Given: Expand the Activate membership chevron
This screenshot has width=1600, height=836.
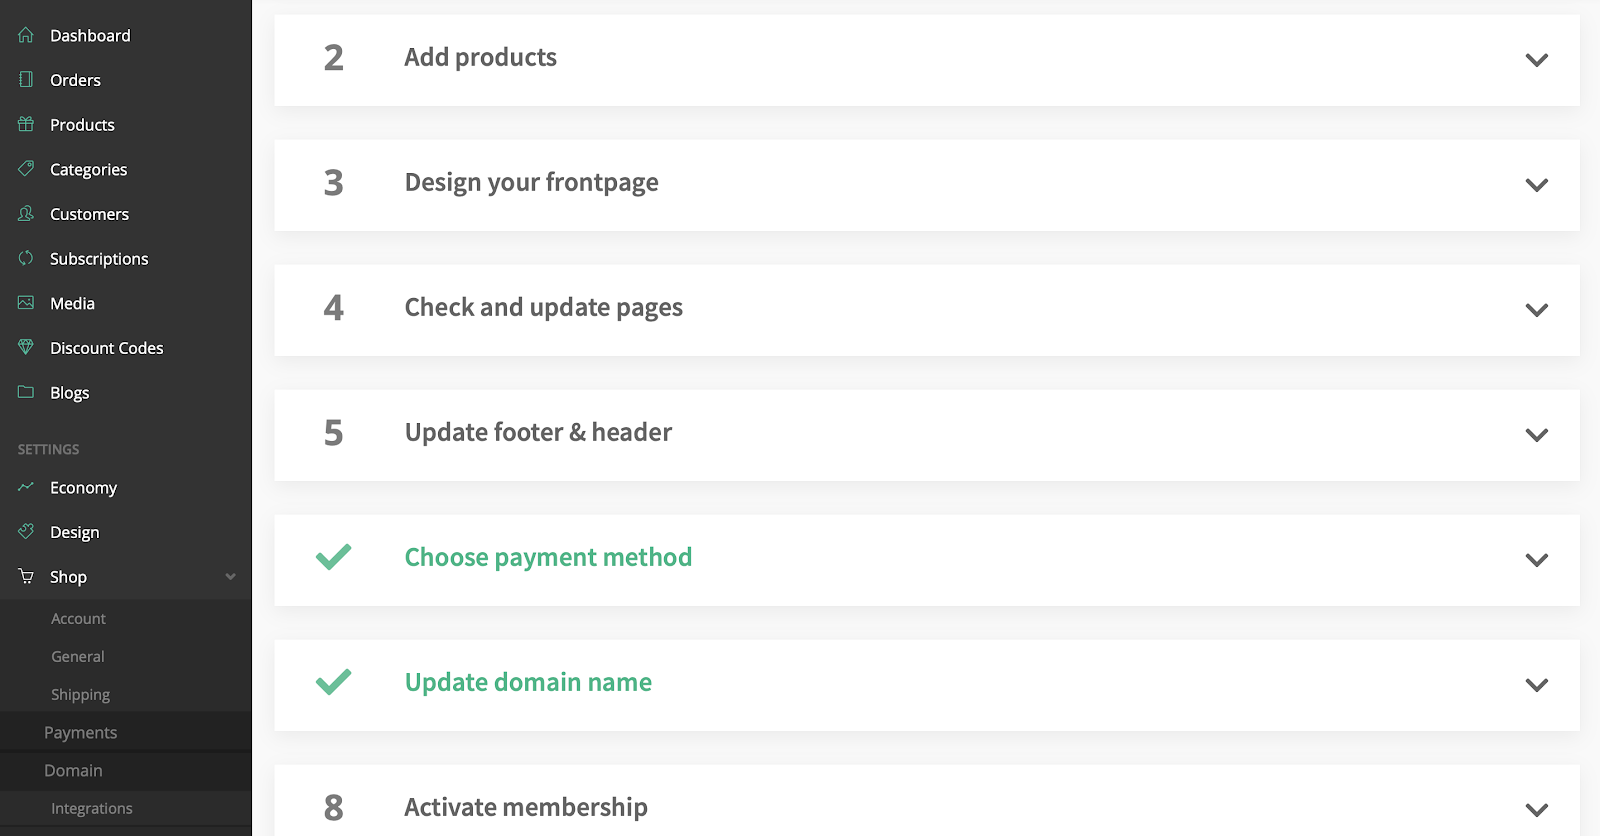Looking at the screenshot, I should point(1537,810).
